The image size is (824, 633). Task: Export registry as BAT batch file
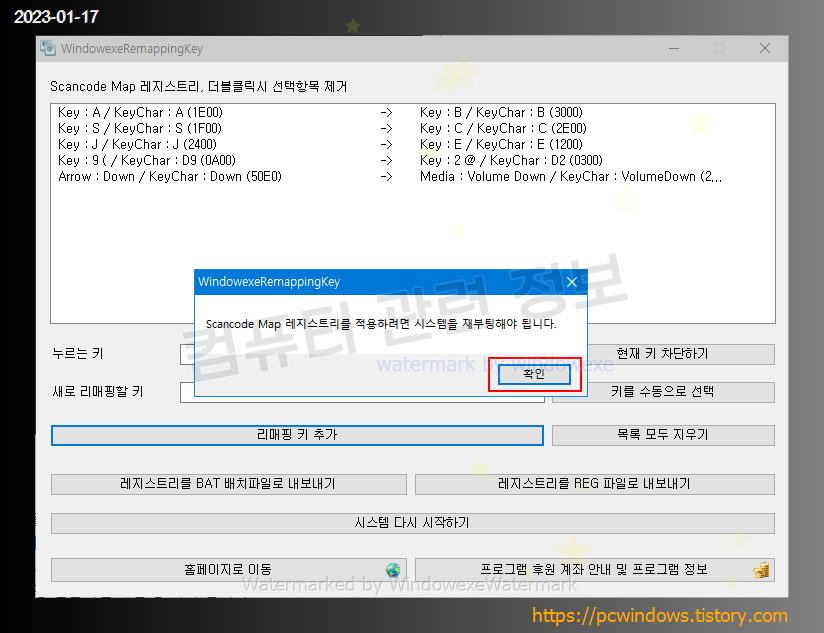coord(229,484)
